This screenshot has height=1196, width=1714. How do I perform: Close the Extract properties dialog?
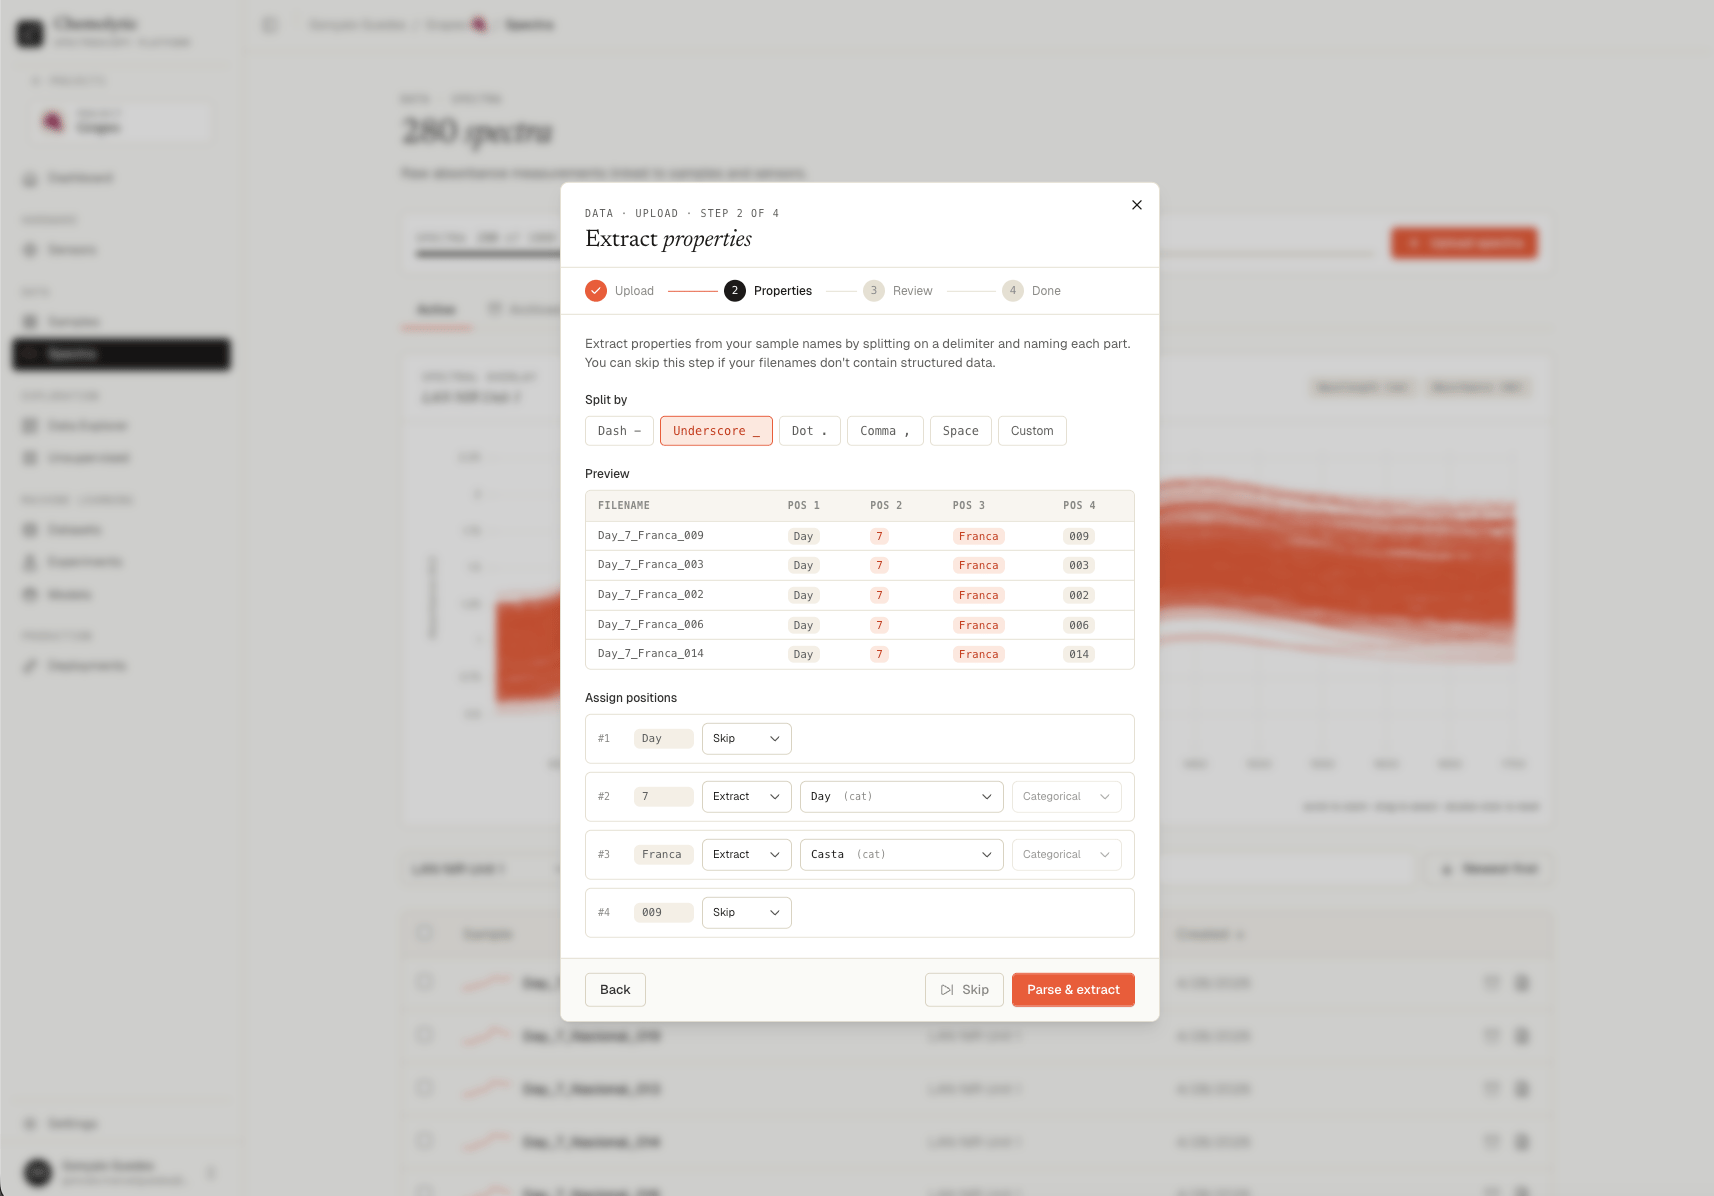pyautogui.click(x=1136, y=205)
